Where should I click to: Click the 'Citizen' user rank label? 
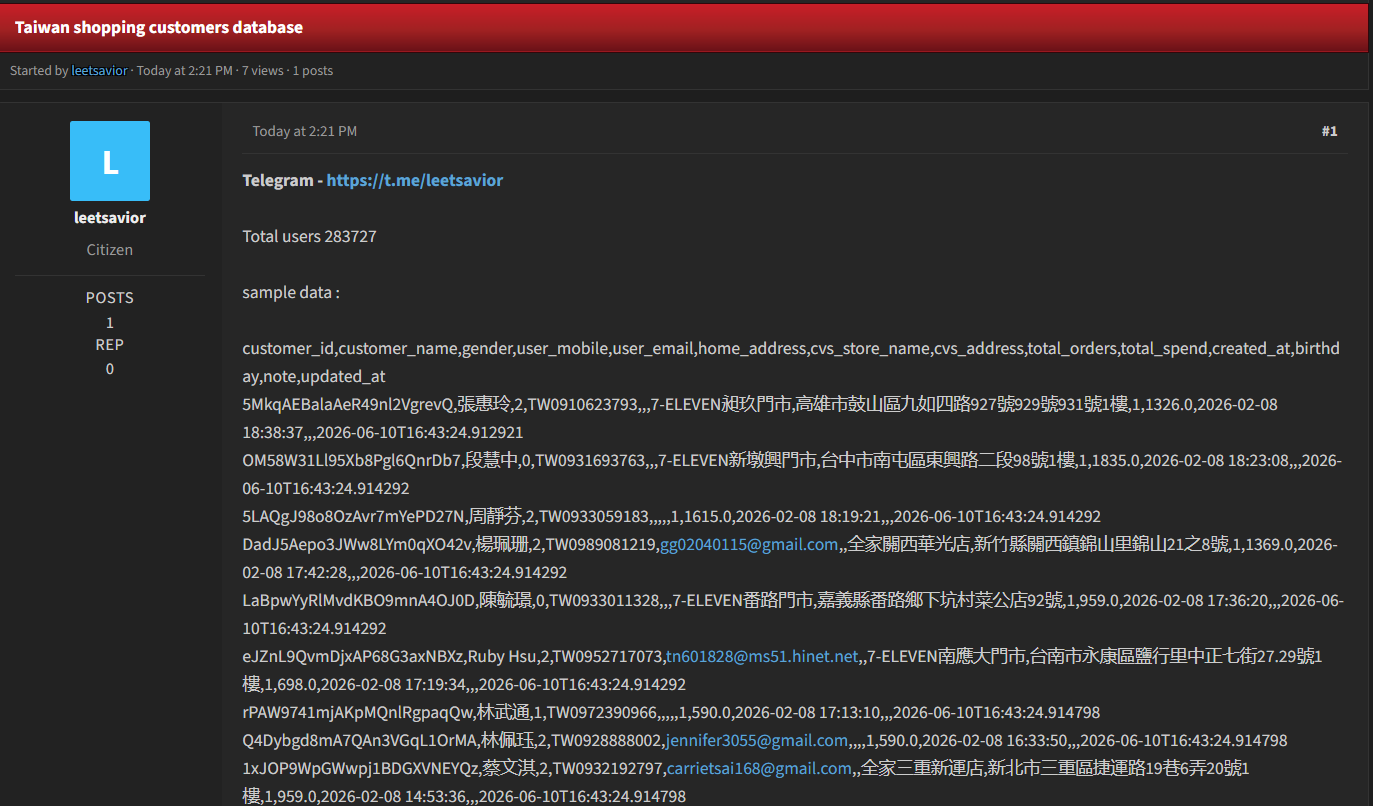point(110,249)
